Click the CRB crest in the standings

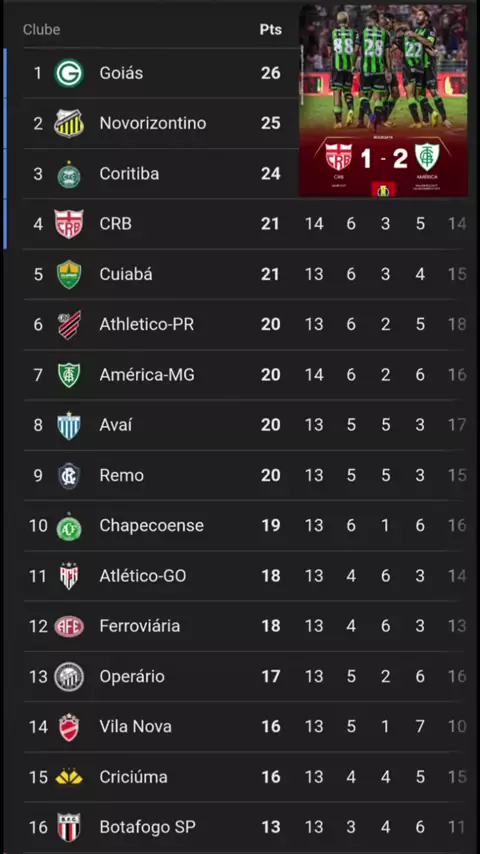click(x=69, y=224)
